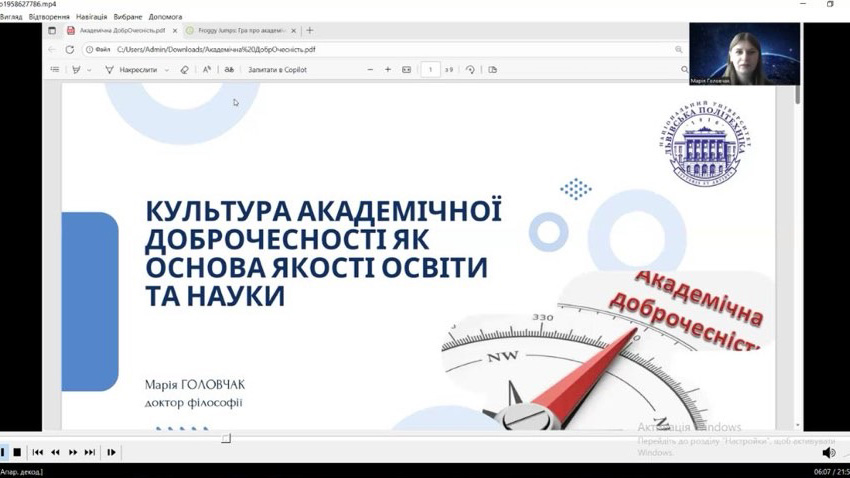Viewport: 850px width, 478px height.
Task: Close the Froggy Jumps tab
Action: (293, 31)
